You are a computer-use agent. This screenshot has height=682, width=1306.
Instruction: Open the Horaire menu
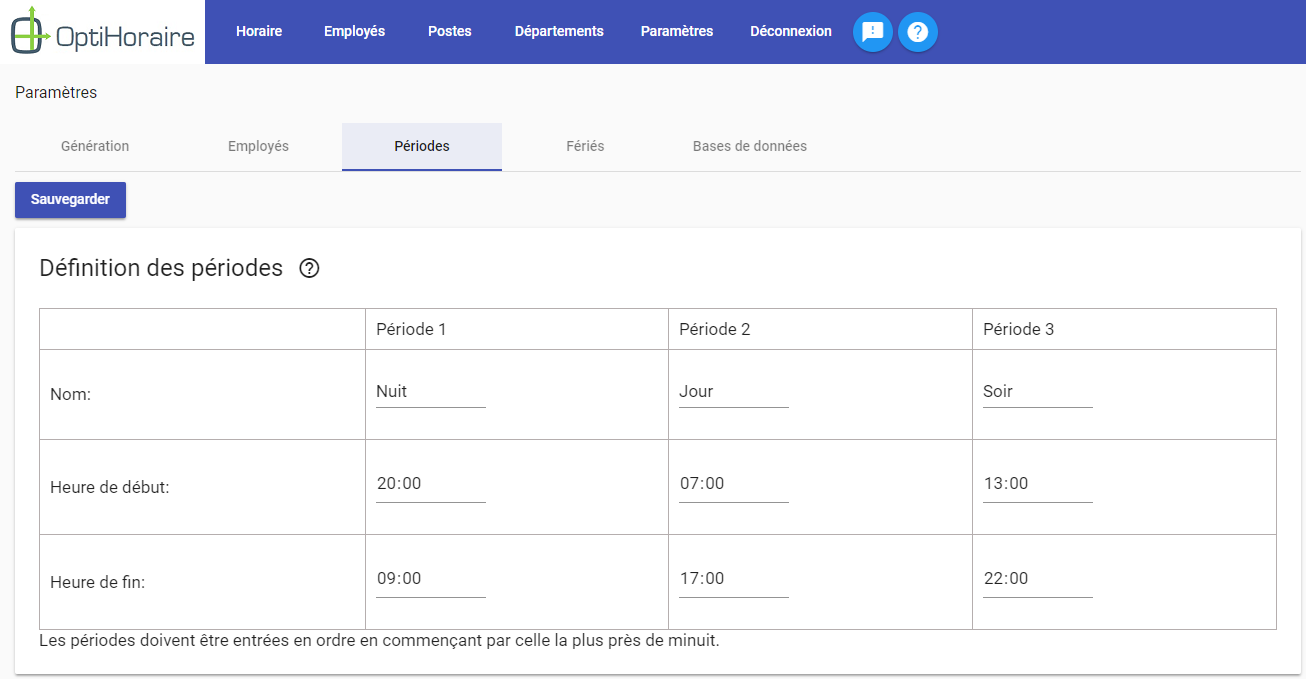[x=259, y=31]
